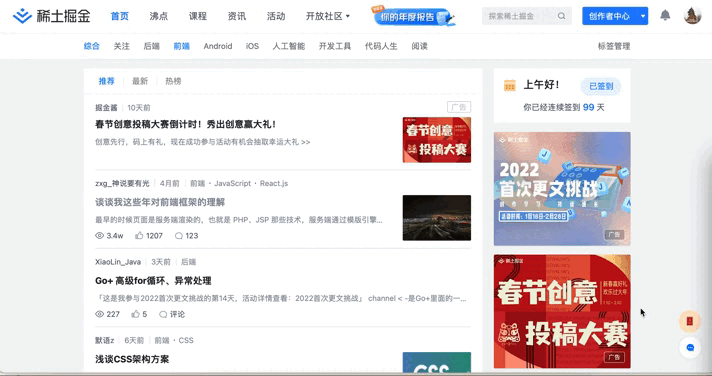Expand the 创作者中心 dropdown arrow

(643, 16)
